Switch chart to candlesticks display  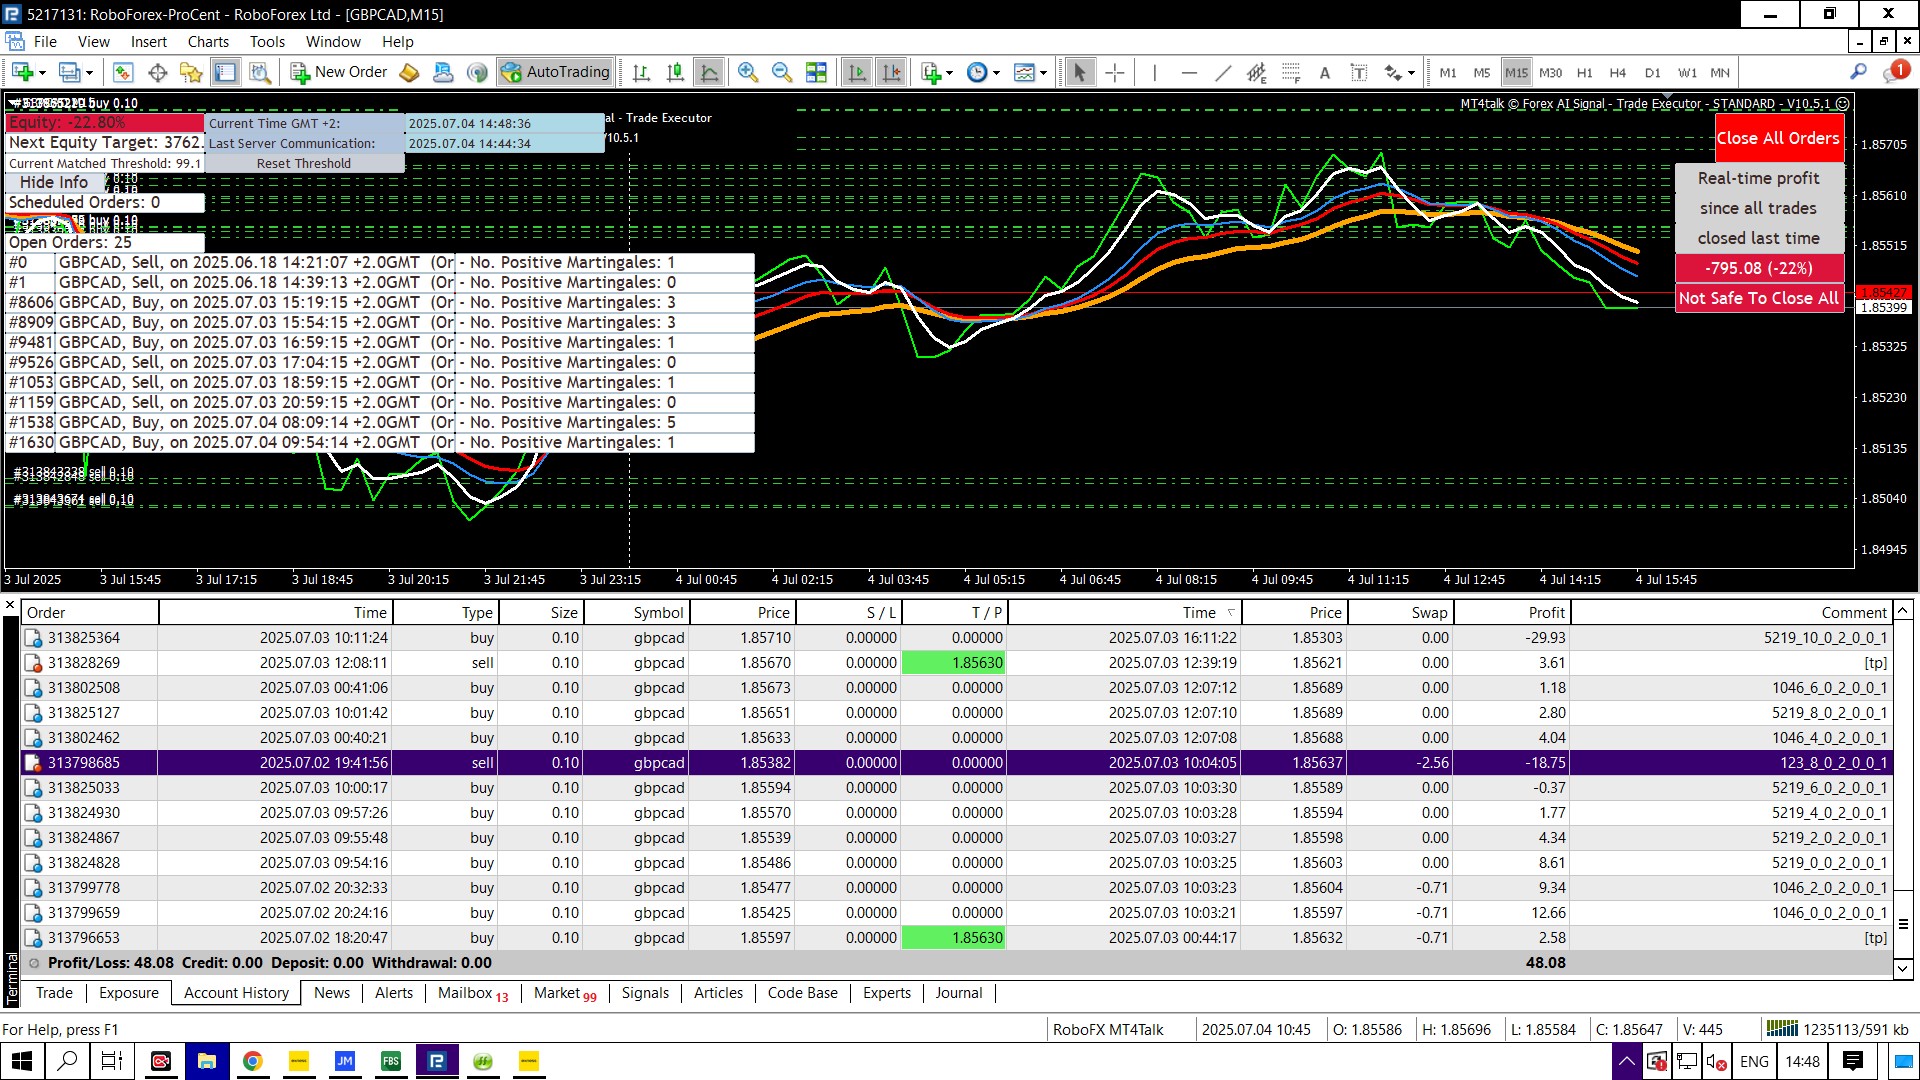675,72
